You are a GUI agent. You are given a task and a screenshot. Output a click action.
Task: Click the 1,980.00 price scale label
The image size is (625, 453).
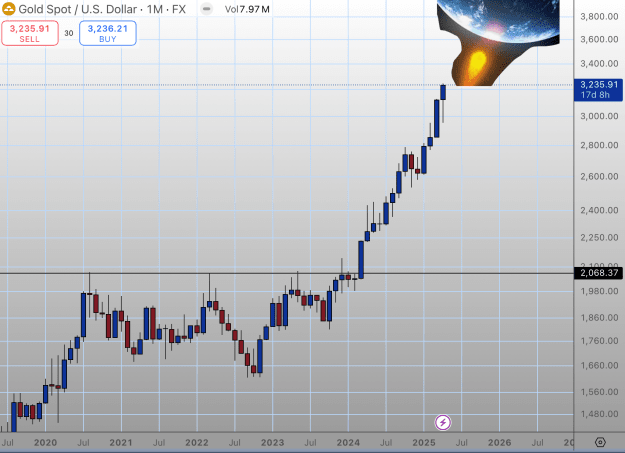pyautogui.click(x=599, y=291)
